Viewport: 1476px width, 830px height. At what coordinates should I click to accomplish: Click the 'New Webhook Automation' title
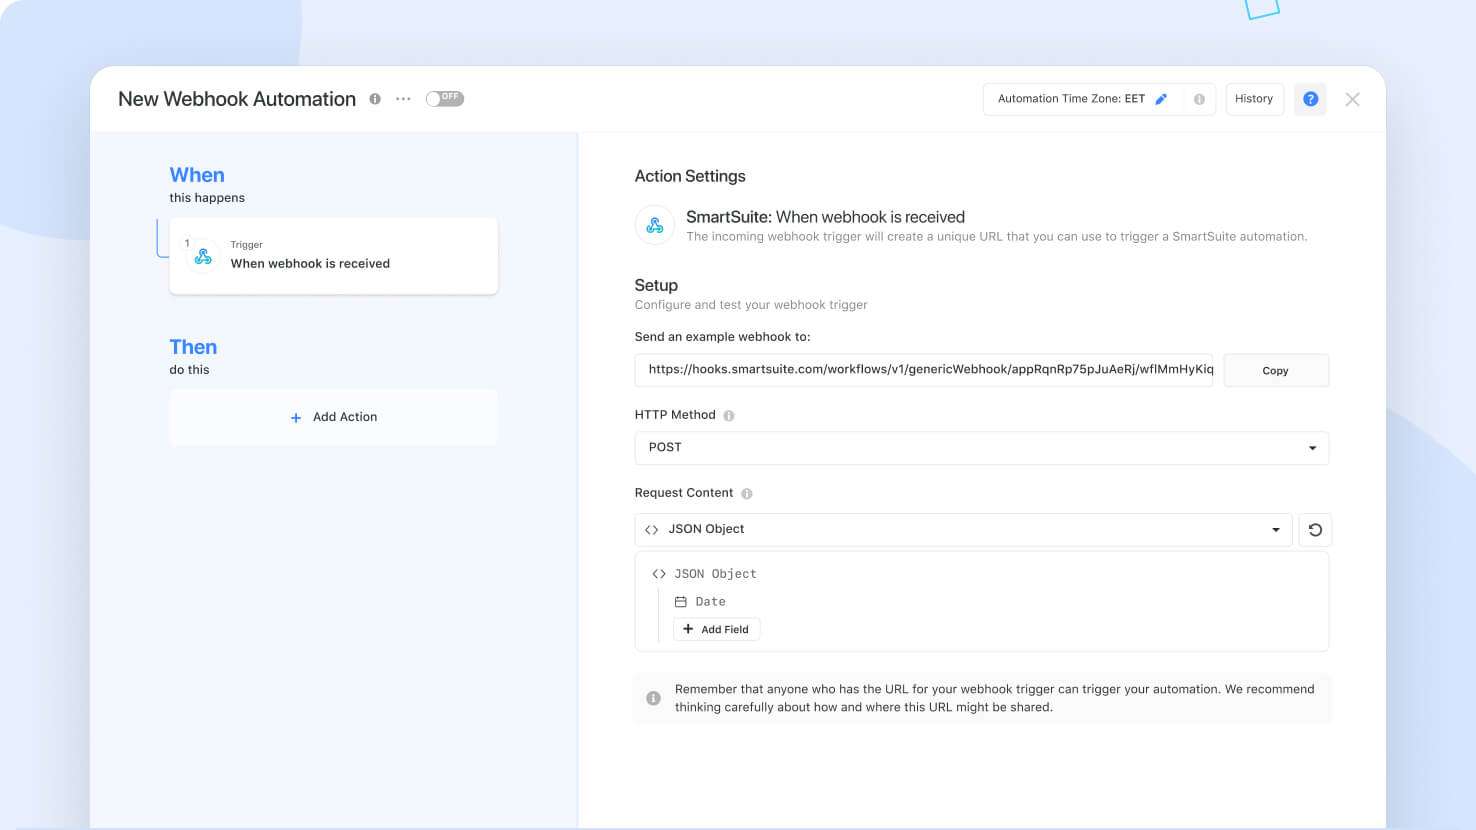coord(237,99)
